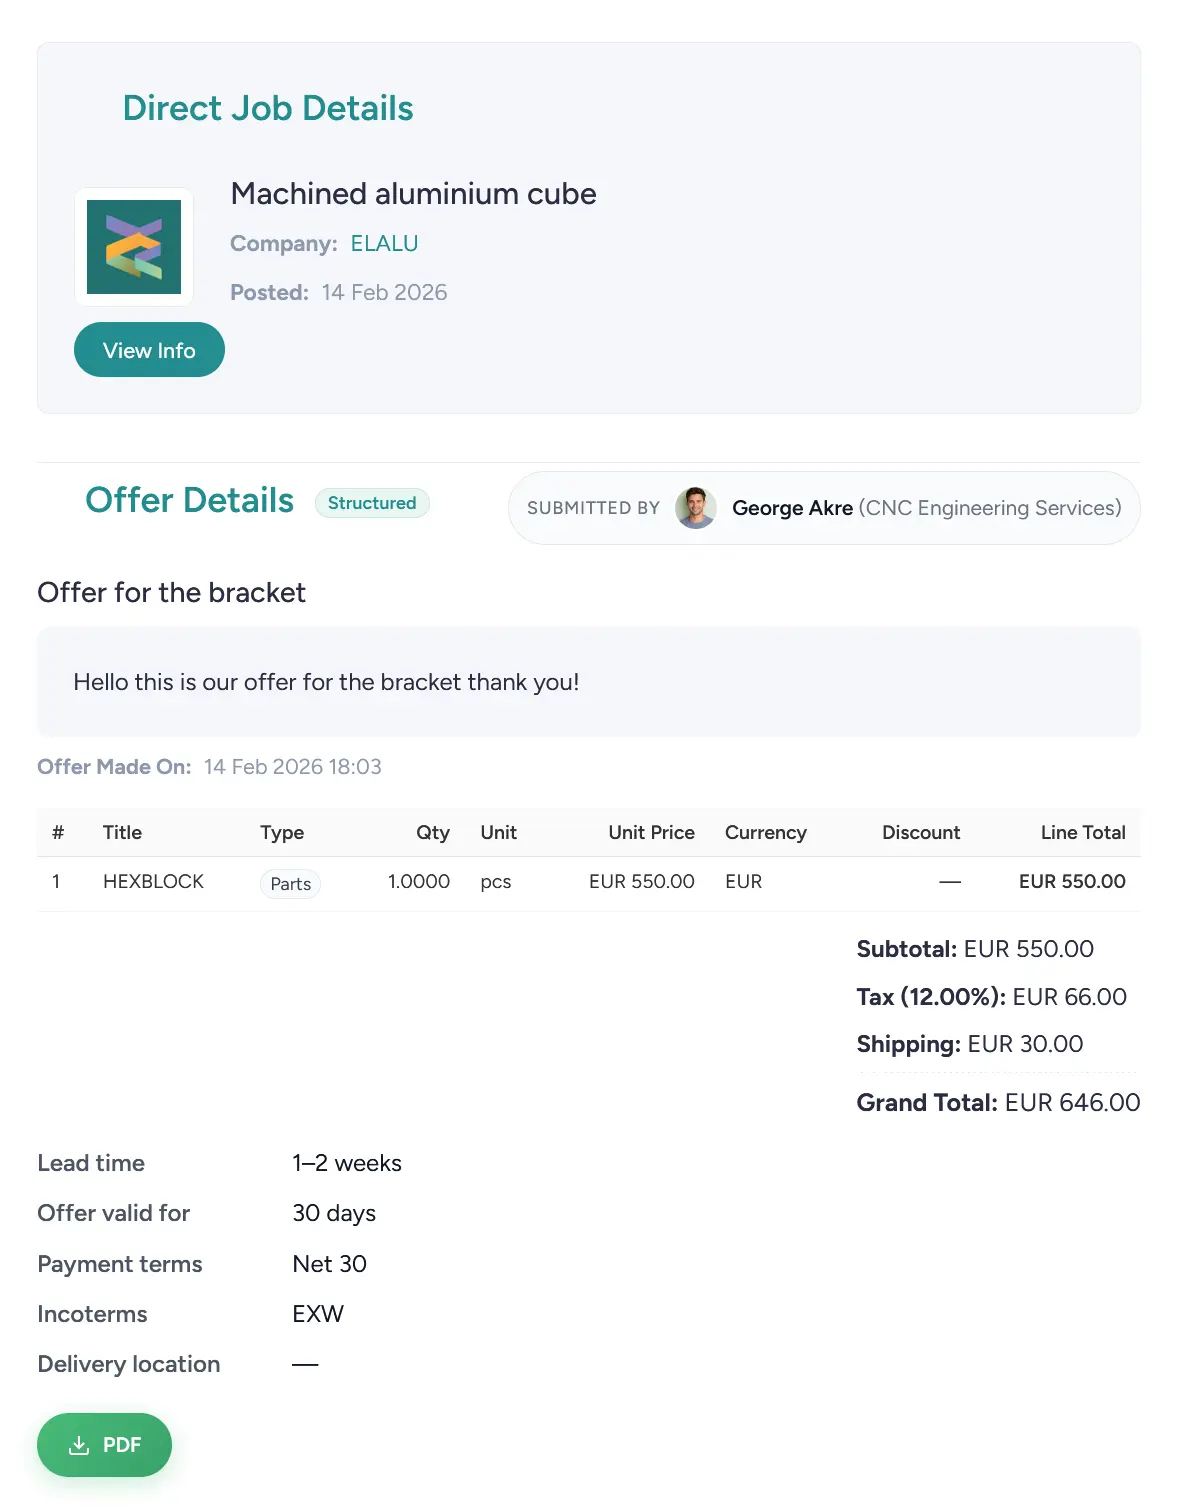The image size is (1177, 1512).
Task: Click the Machined aluminium cube job title
Action: coord(413,194)
